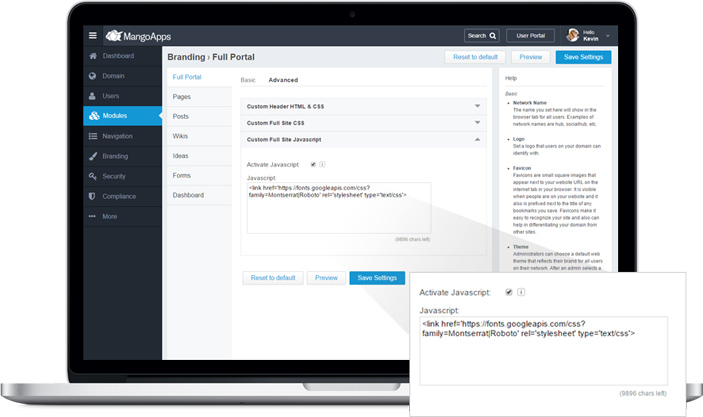Click top Save Settings button
Screen dimensions: 703x417
pos(583,57)
